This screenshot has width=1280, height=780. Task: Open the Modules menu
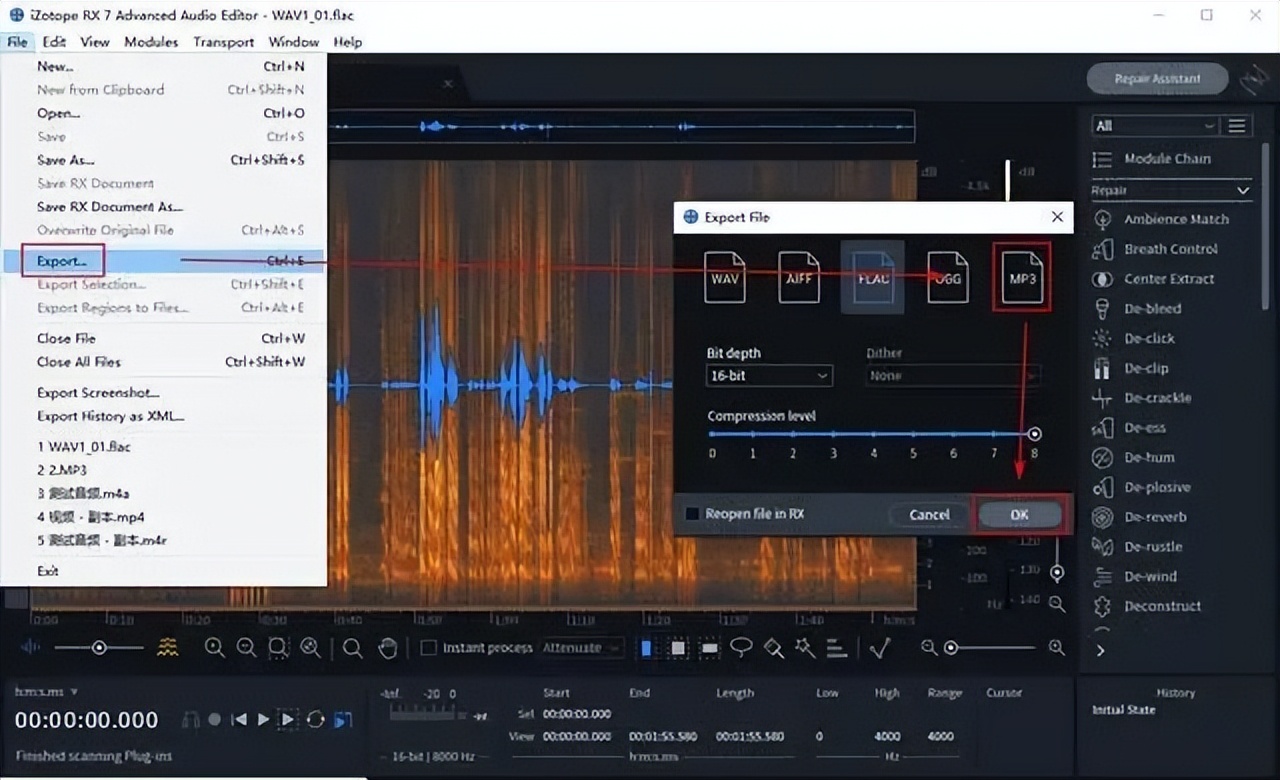pyautogui.click(x=151, y=42)
